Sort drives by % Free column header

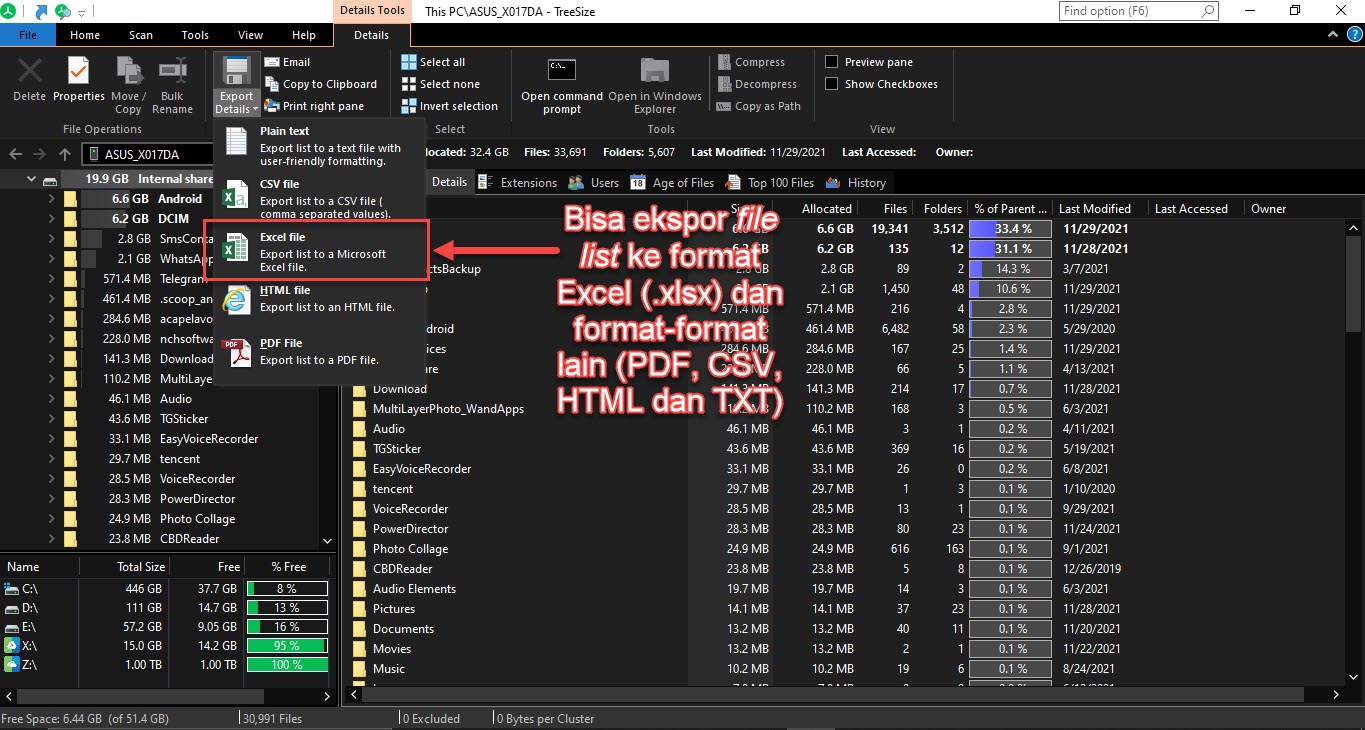pos(288,567)
